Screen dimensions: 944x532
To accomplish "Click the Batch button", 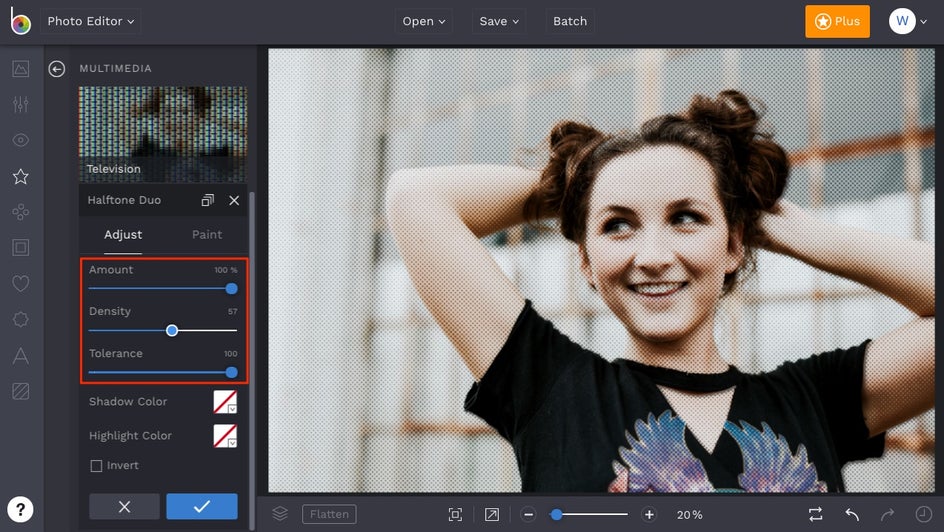I will pyautogui.click(x=570, y=21).
